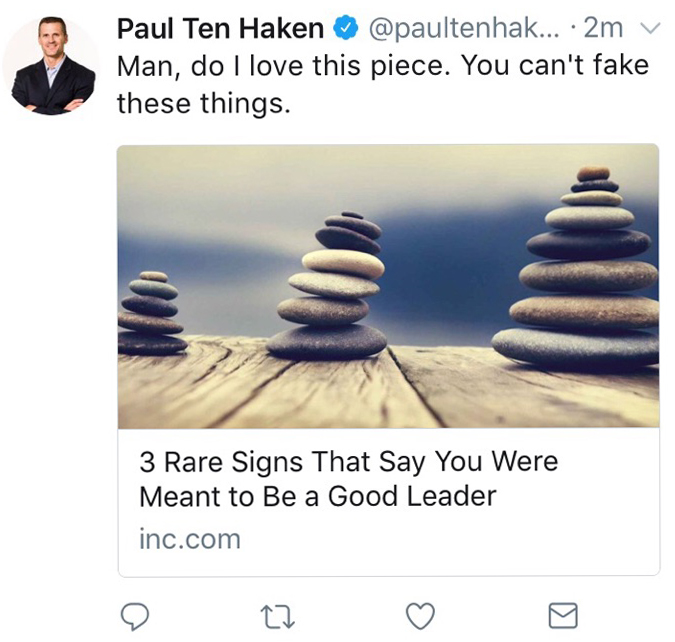Click the reply speech bubble icon
675x642 pixels.
point(135,617)
